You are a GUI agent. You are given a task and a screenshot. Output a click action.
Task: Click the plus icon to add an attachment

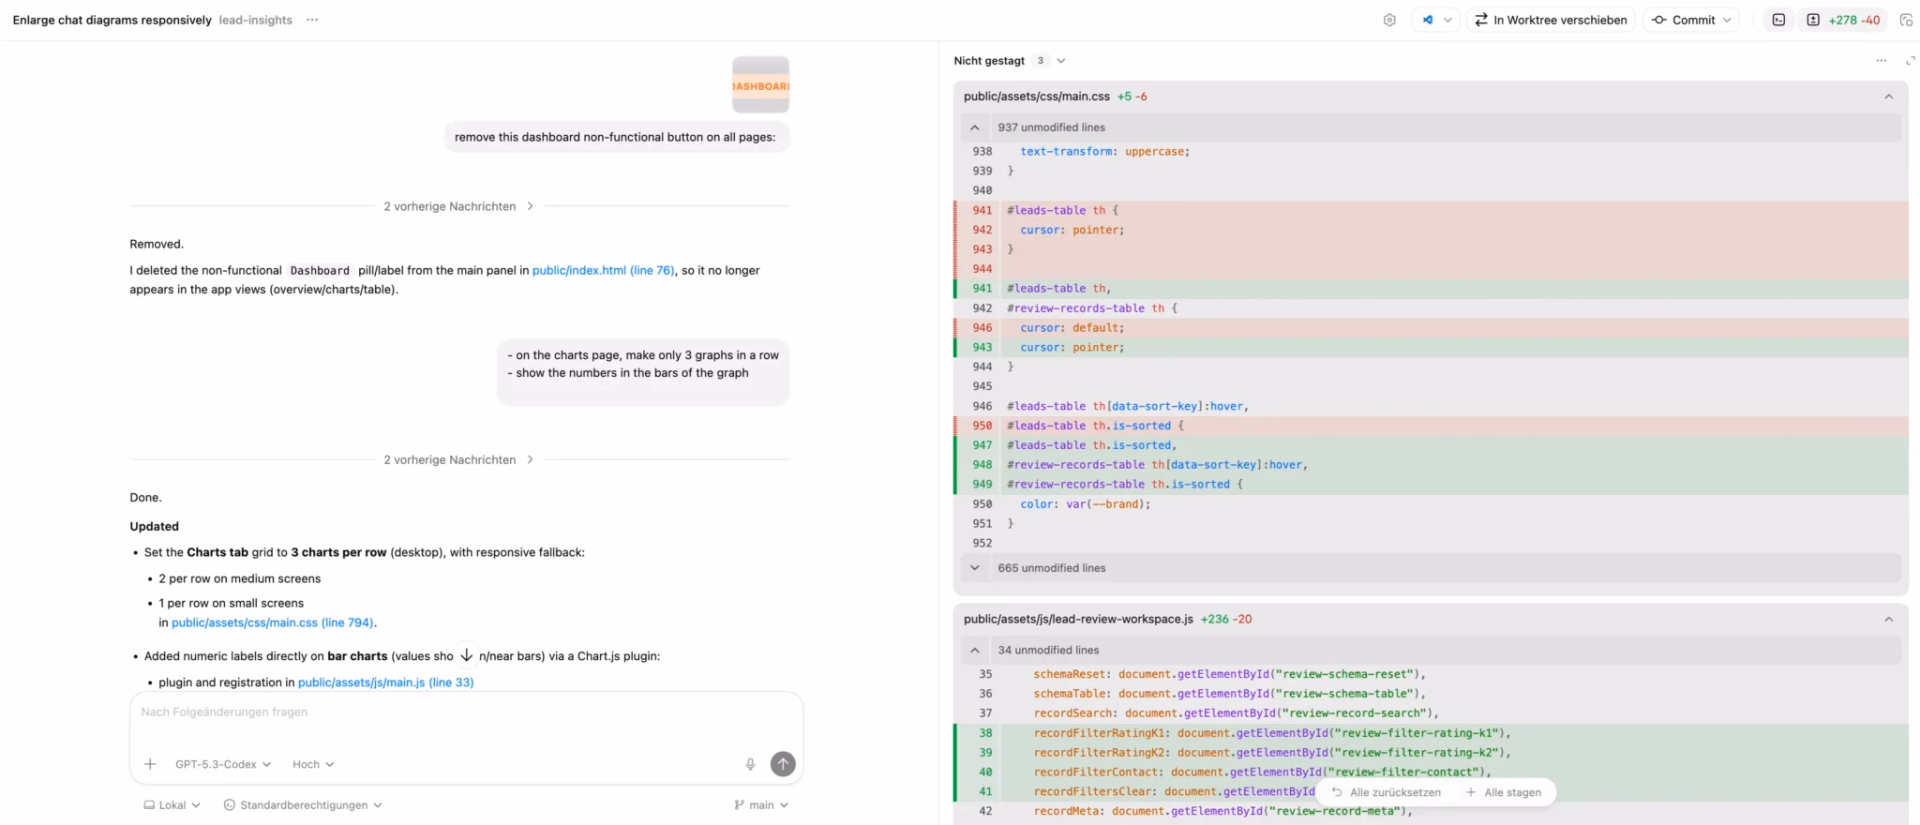coord(150,764)
